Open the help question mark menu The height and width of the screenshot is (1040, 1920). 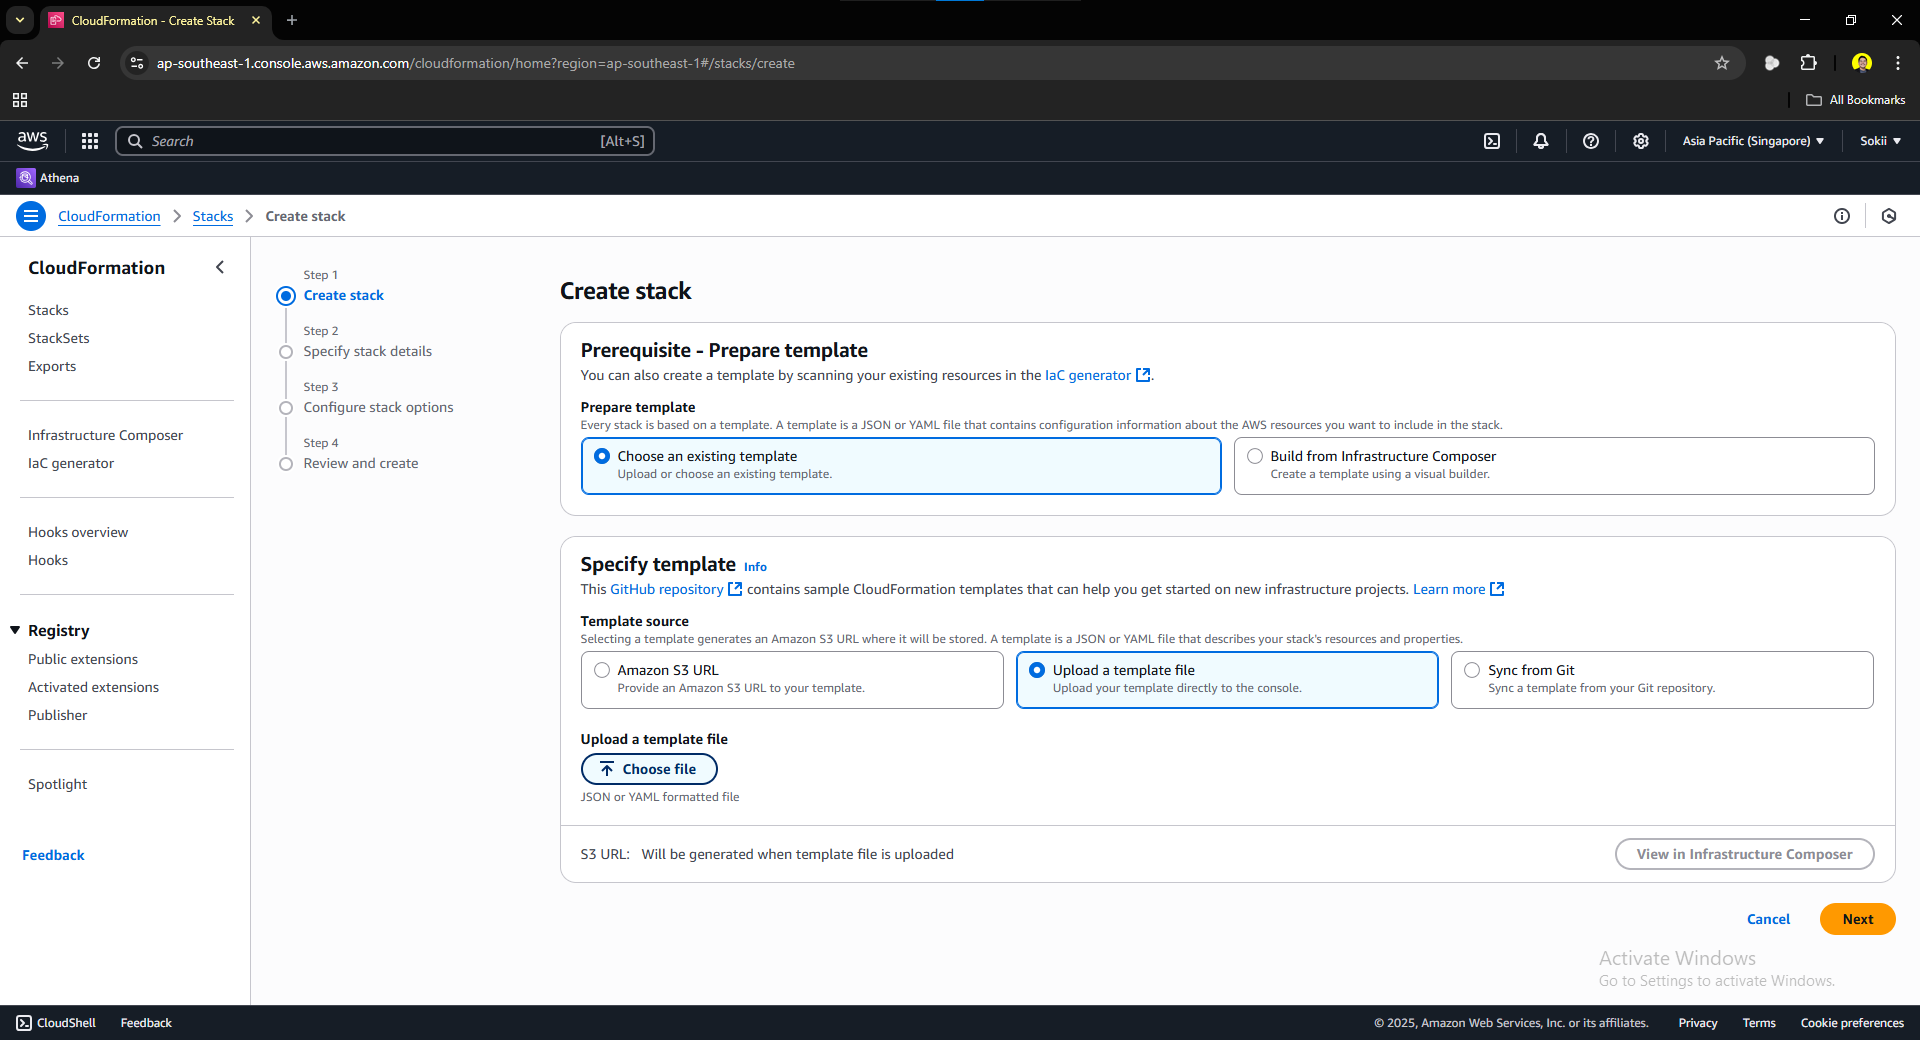pos(1591,141)
